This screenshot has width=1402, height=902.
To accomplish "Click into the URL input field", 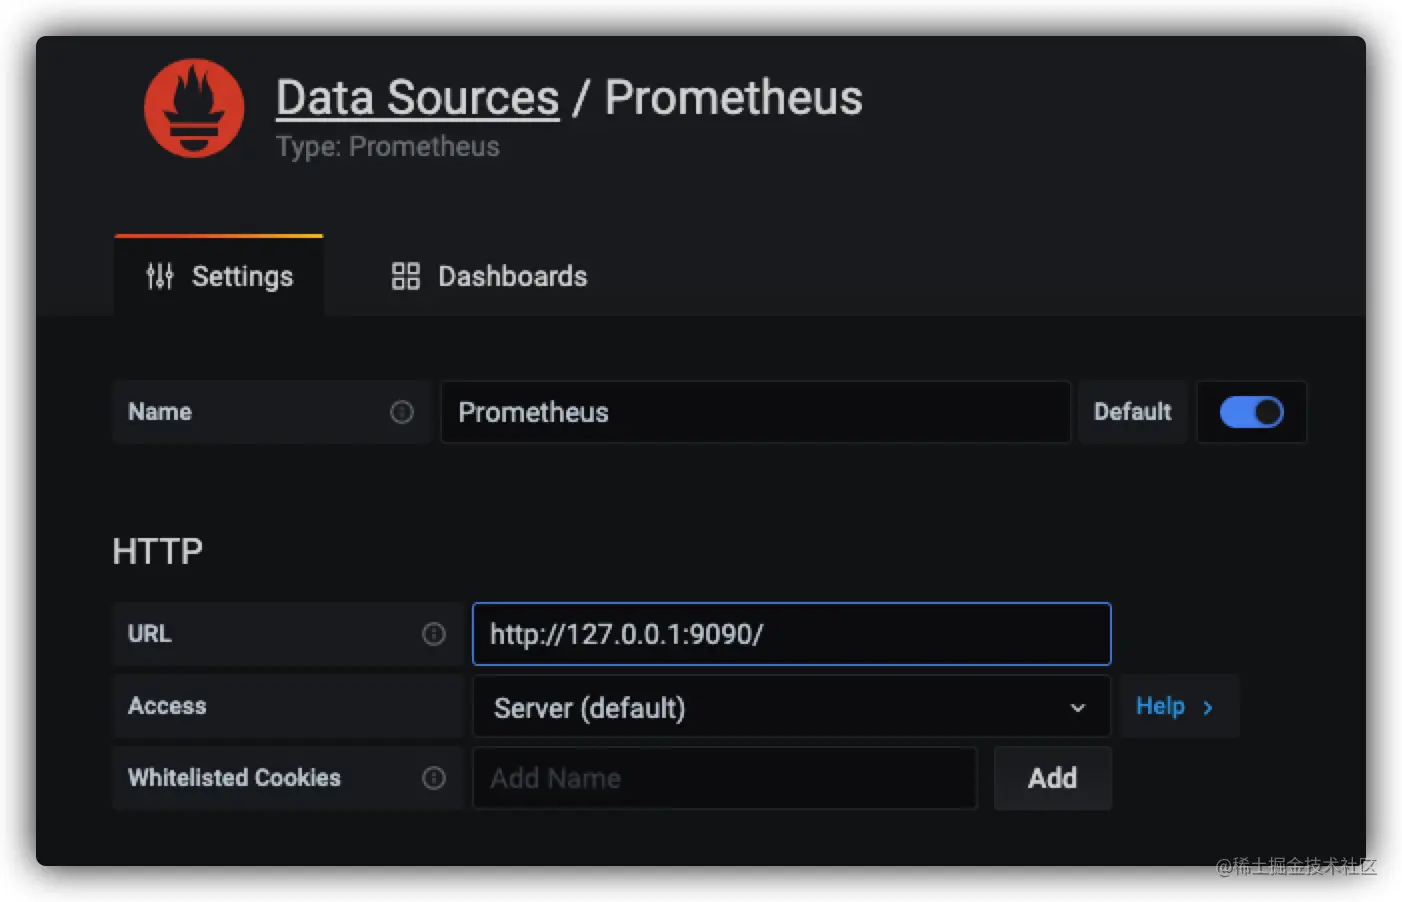I will coord(791,634).
